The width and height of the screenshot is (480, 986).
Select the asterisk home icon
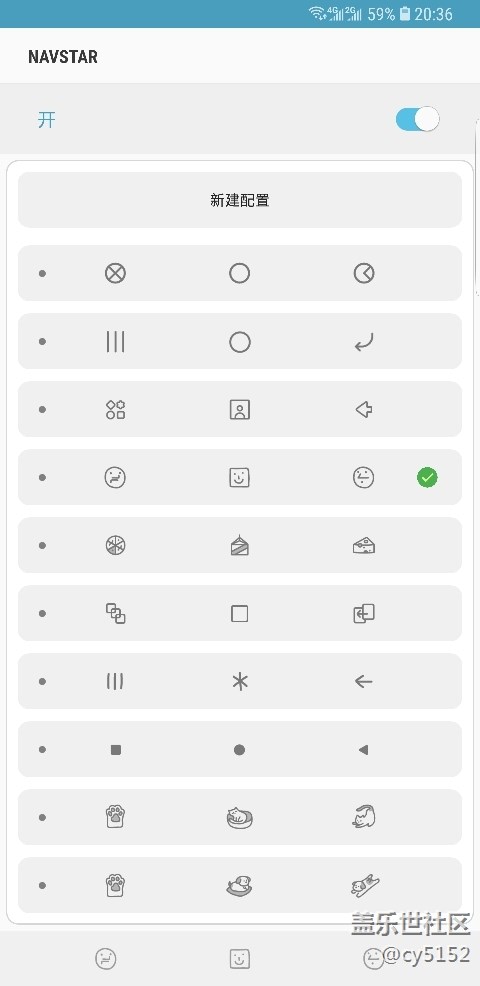(240, 682)
